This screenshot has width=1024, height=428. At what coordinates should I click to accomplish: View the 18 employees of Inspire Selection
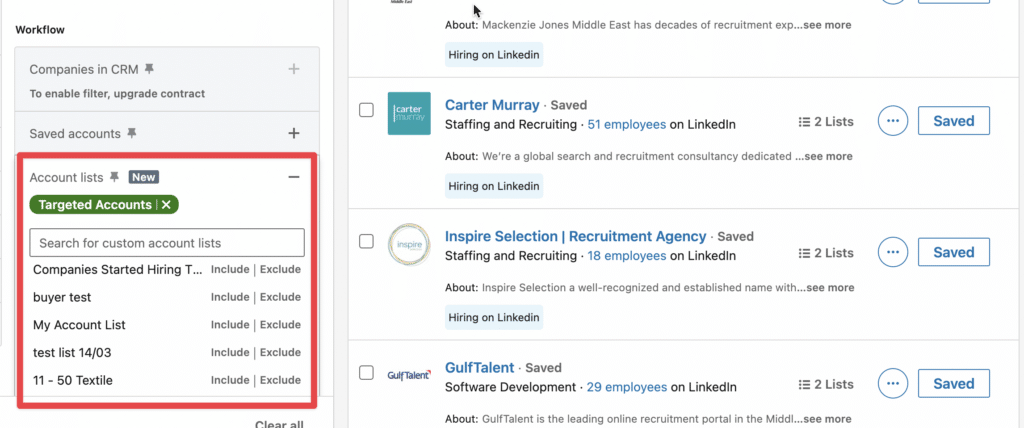tap(627, 255)
